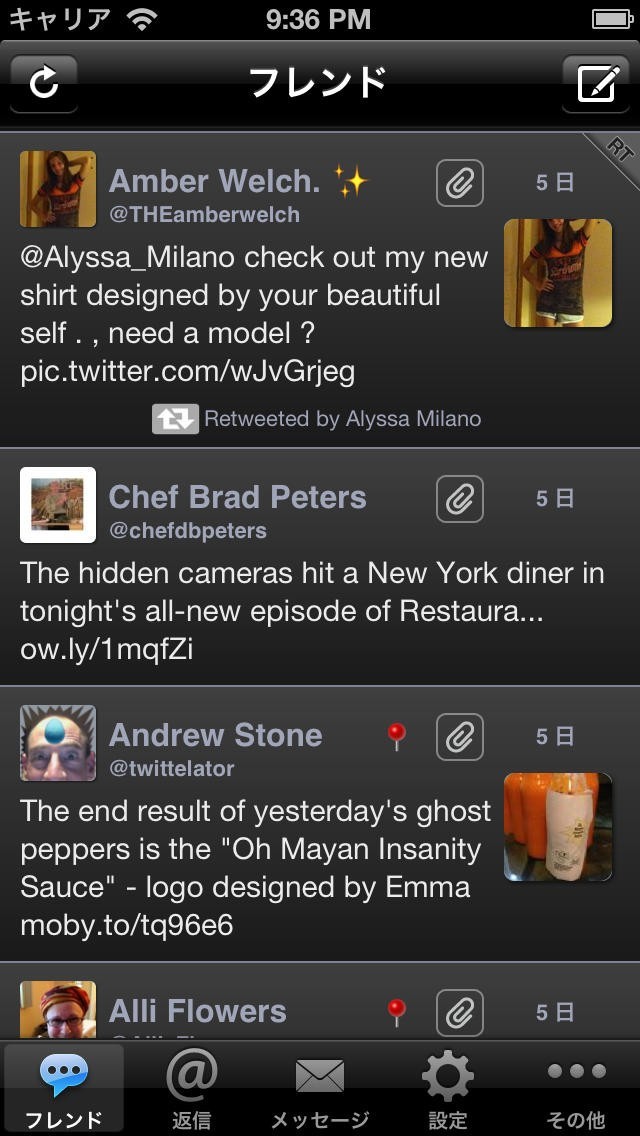This screenshot has width=640, height=1136.
Task: Open the 設定 settings tab
Action: [x=447, y=1090]
